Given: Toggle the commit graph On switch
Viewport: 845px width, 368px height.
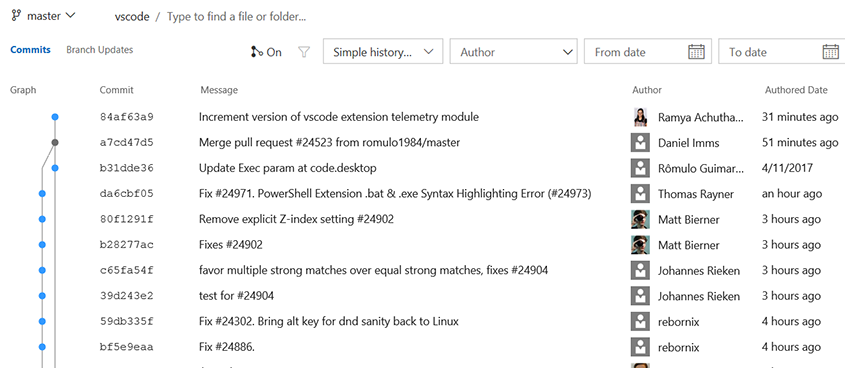Looking at the screenshot, I should click(266, 52).
